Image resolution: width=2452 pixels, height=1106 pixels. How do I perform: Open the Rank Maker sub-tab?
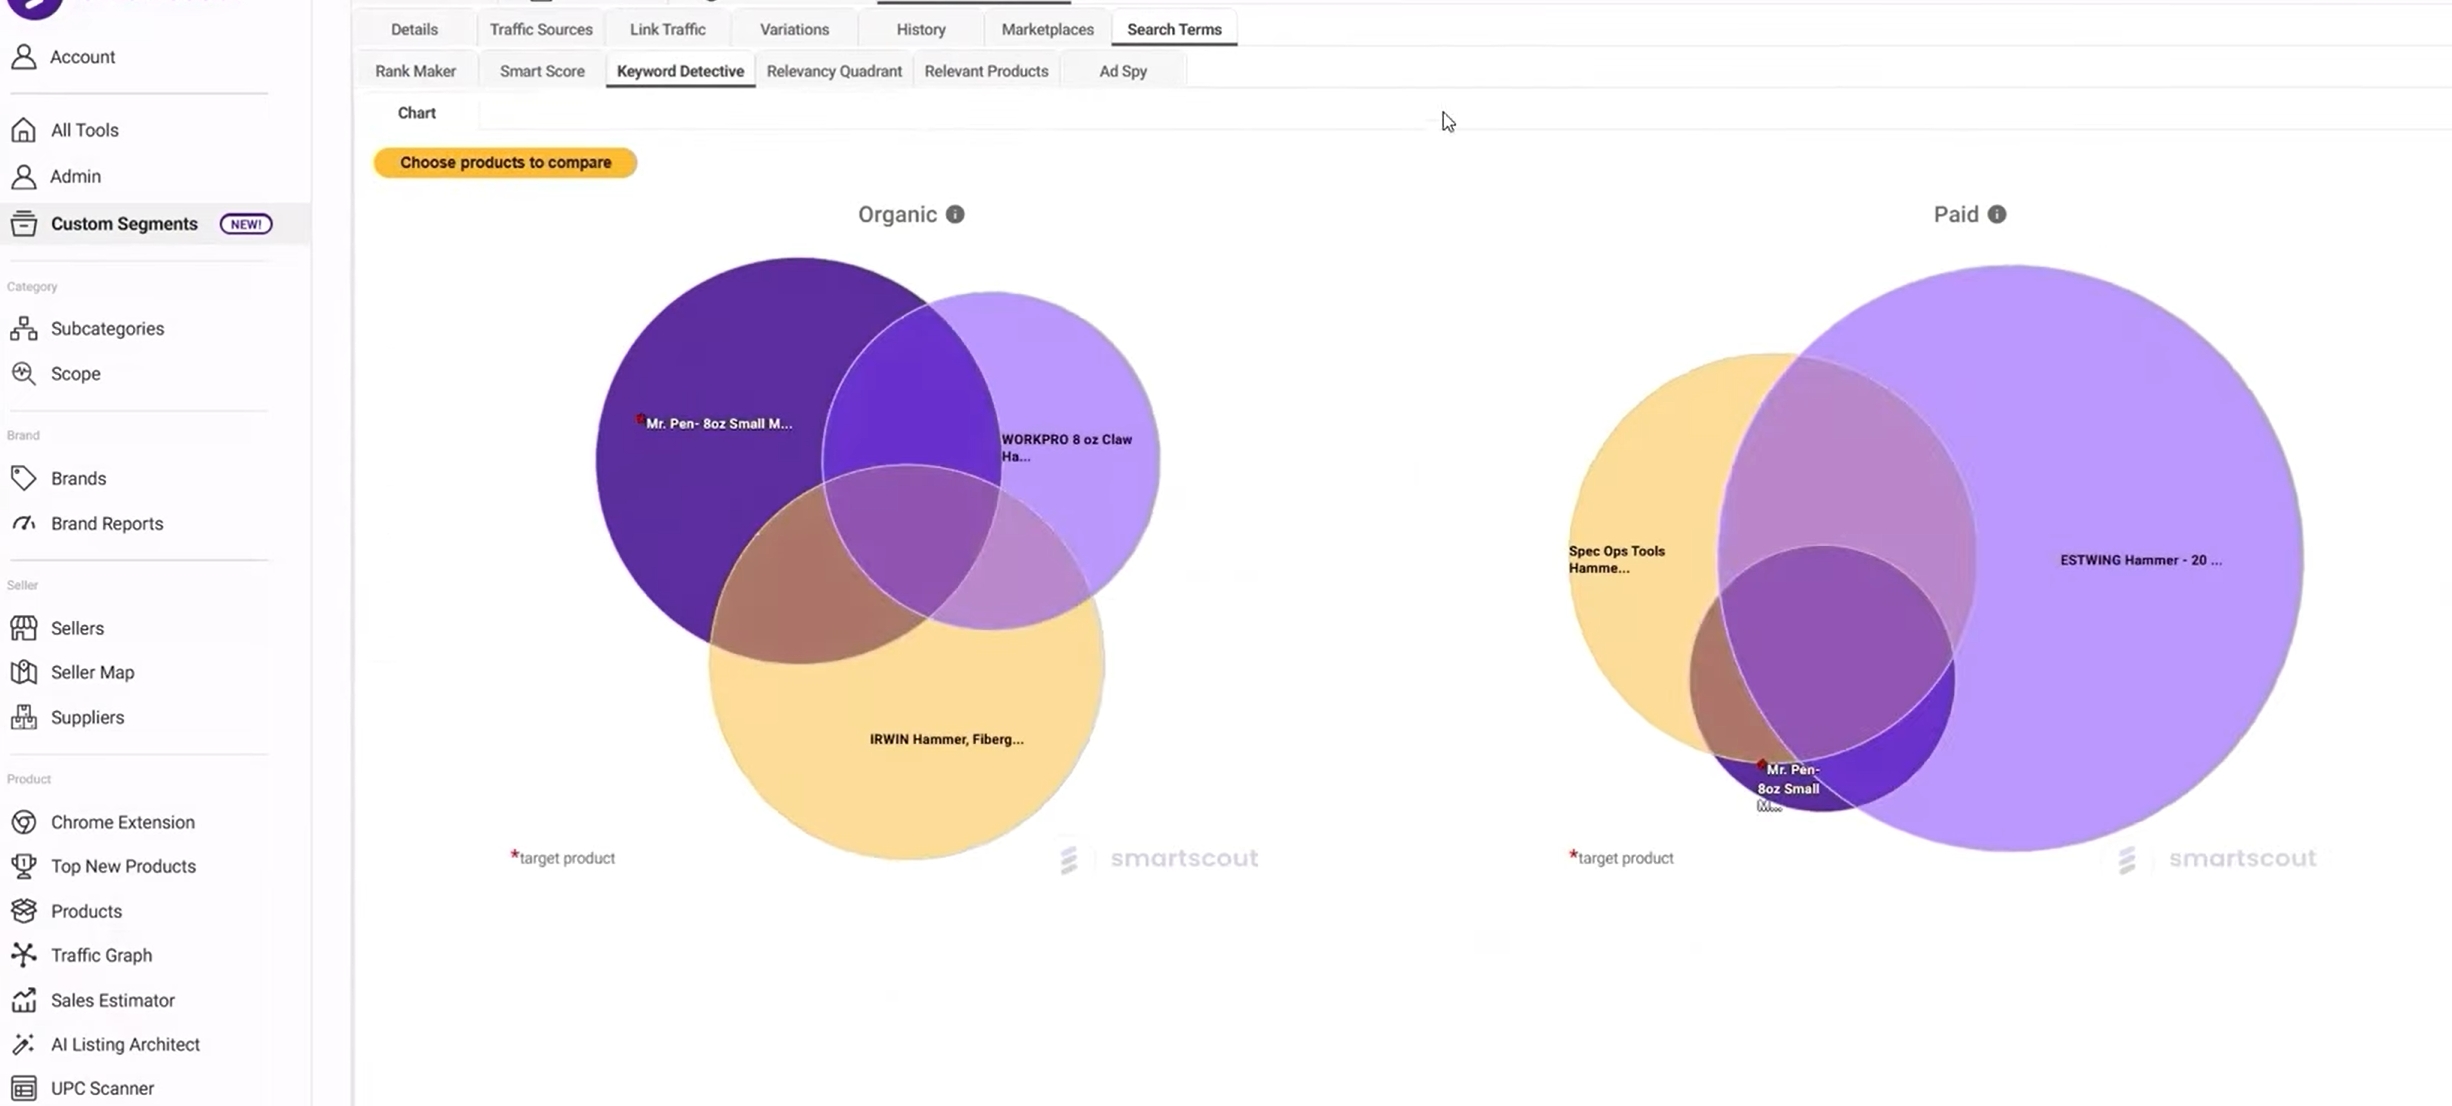[x=415, y=71]
